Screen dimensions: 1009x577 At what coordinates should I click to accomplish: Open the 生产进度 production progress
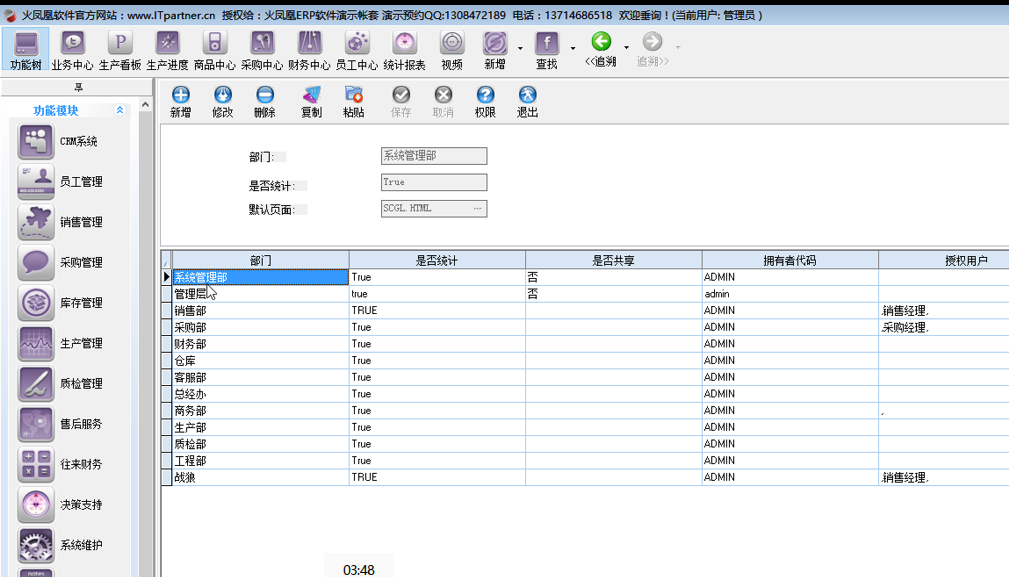[x=167, y=50]
